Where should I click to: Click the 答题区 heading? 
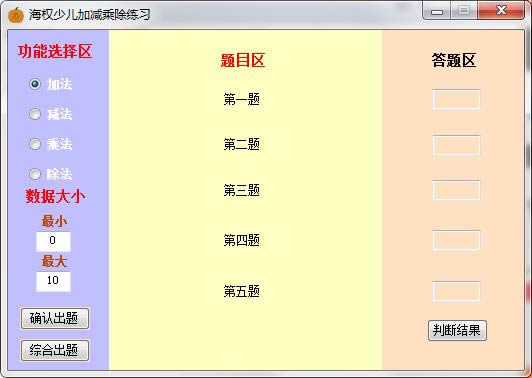coord(454,61)
